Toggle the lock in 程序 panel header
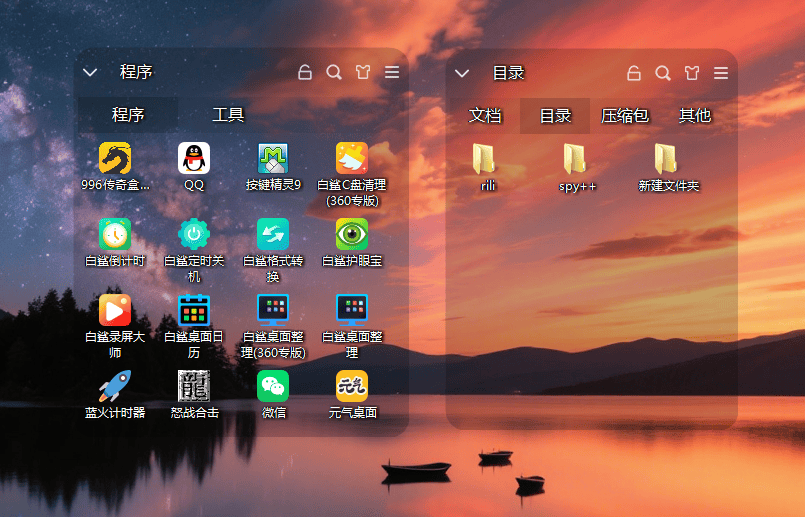This screenshot has height=517, width=805. (x=305, y=72)
